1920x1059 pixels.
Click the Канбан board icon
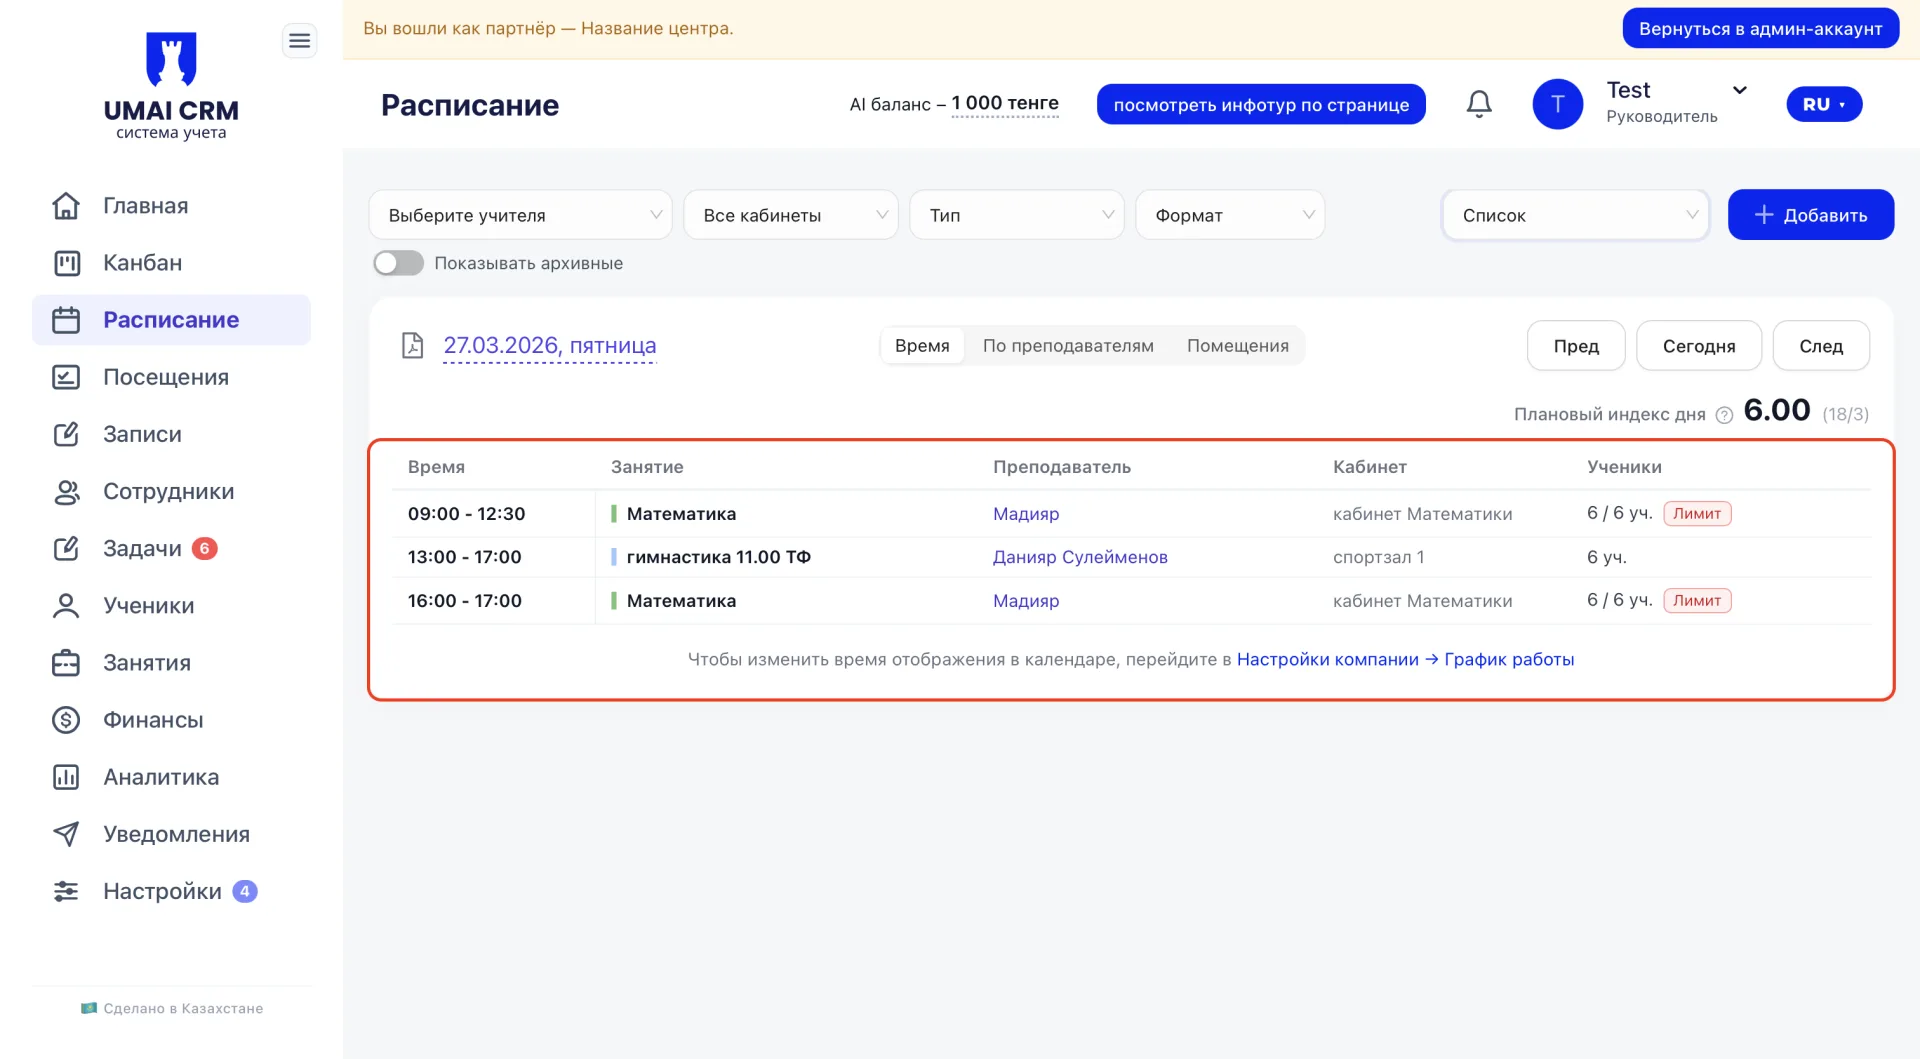[x=66, y=263]
